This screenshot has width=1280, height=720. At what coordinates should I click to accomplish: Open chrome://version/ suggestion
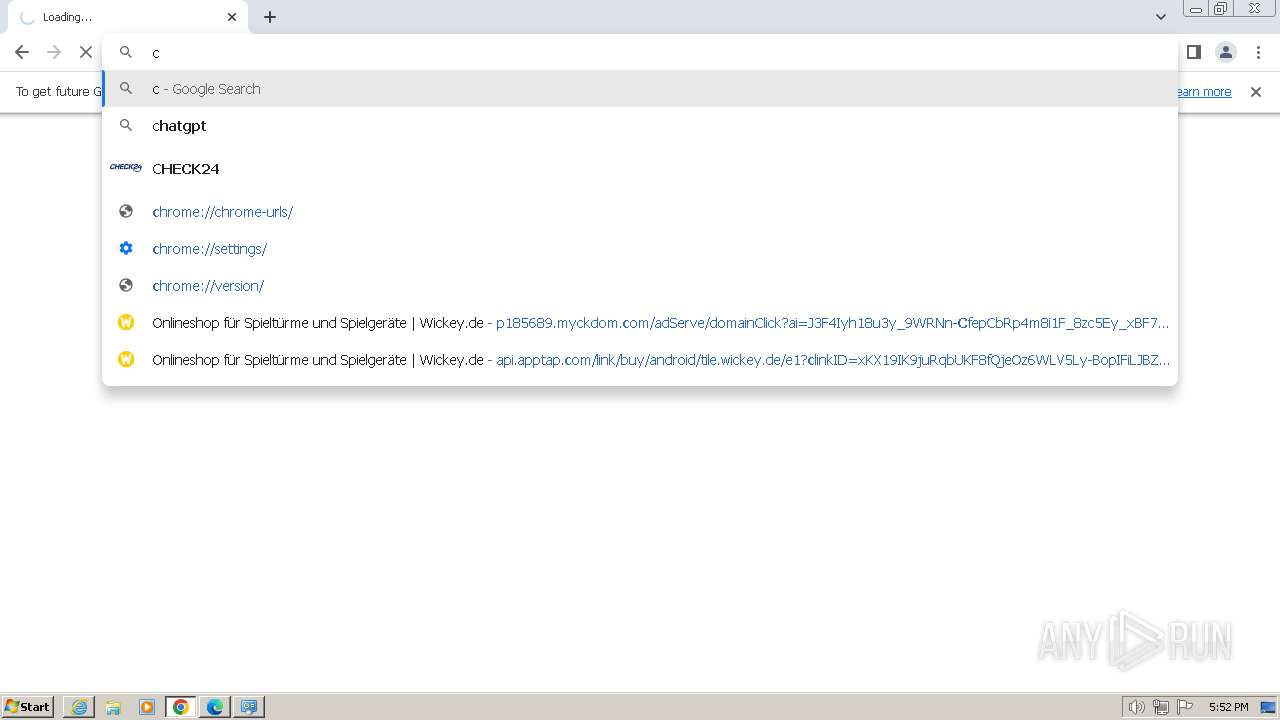(640, 286)
